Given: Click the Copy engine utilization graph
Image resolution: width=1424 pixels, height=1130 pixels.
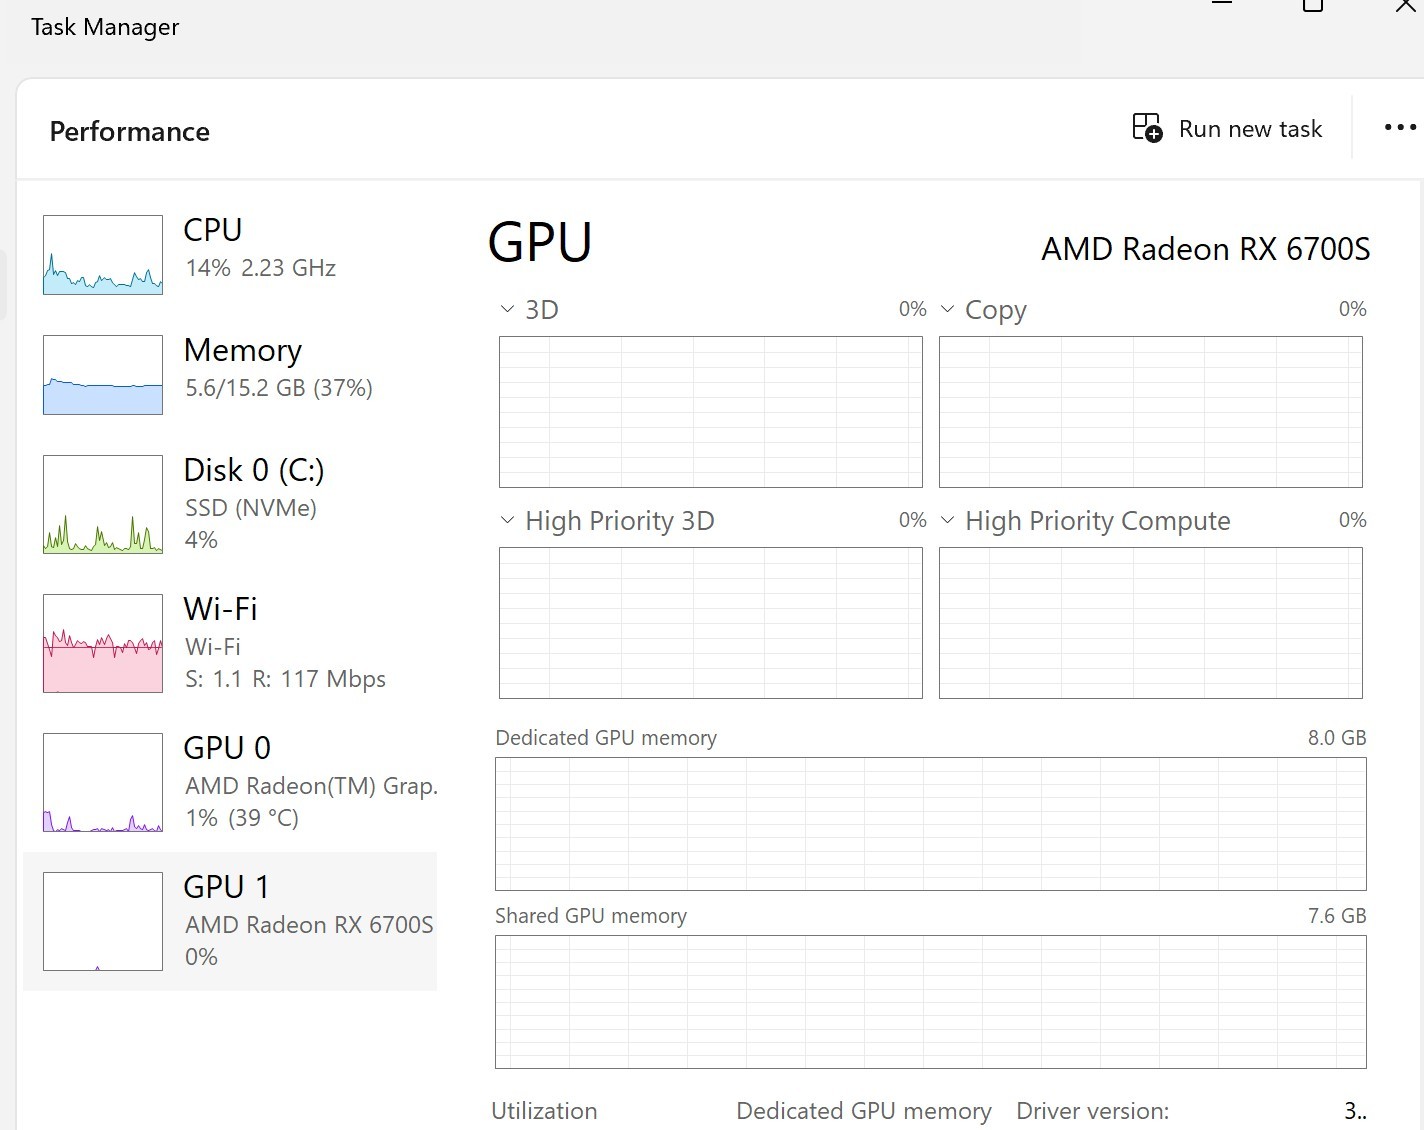Looking at the screenshot, I should [x=1151, y=412].
